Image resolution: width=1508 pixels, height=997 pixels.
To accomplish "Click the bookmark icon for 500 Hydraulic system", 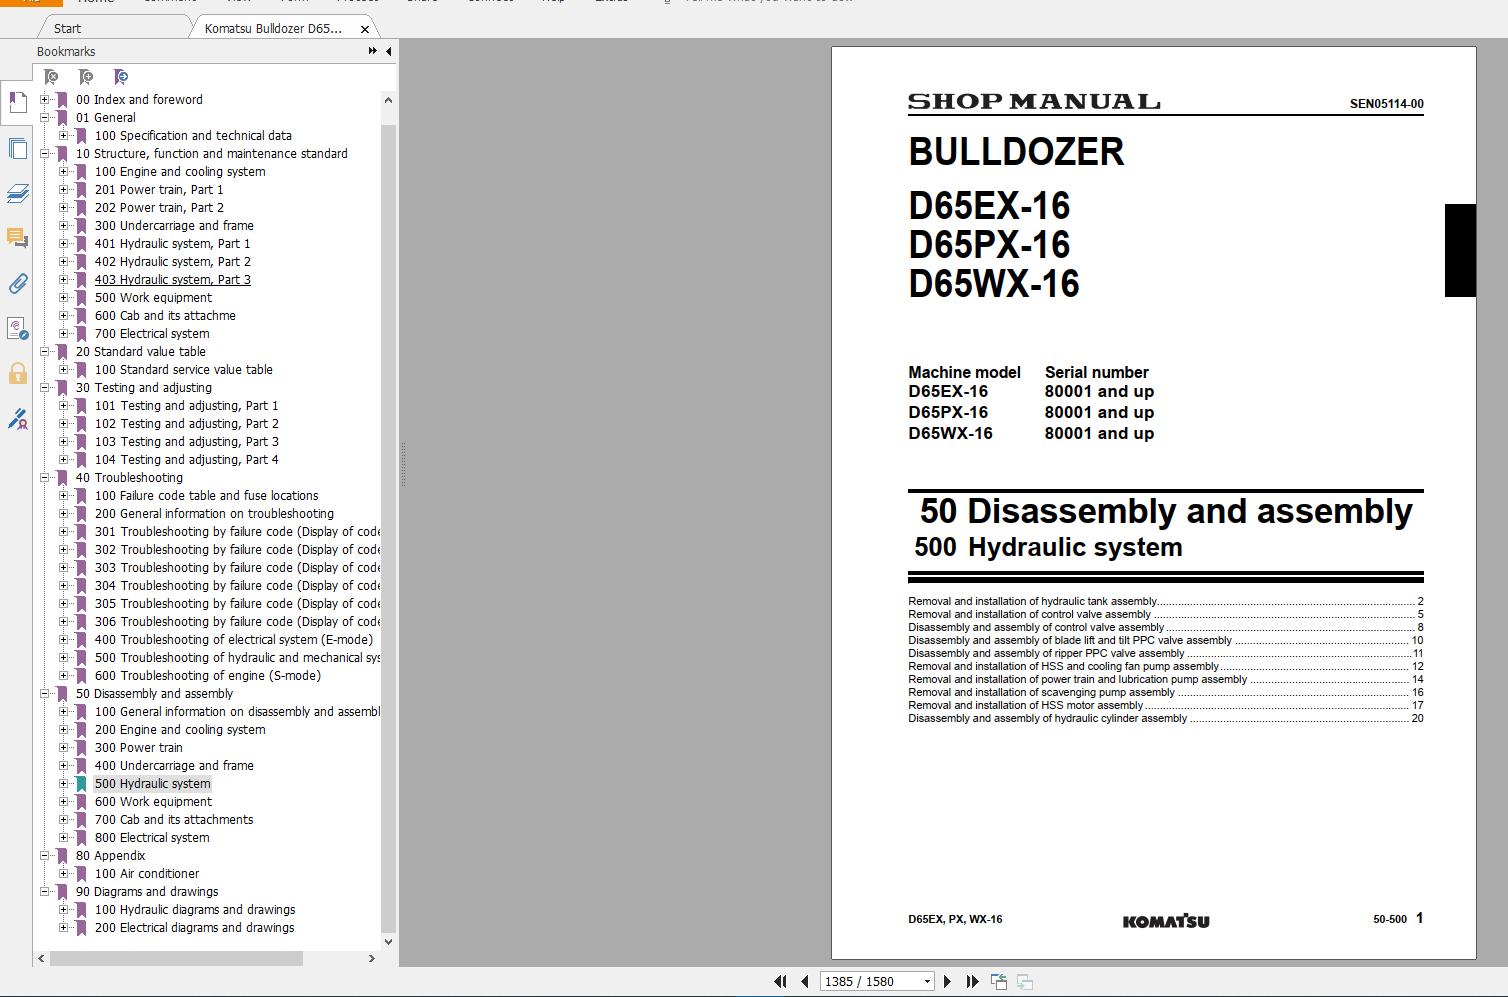I will click(x=81, y=784).
